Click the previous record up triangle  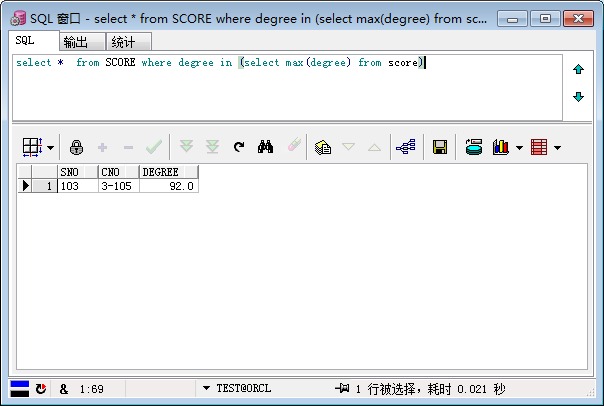click(374, 147)
